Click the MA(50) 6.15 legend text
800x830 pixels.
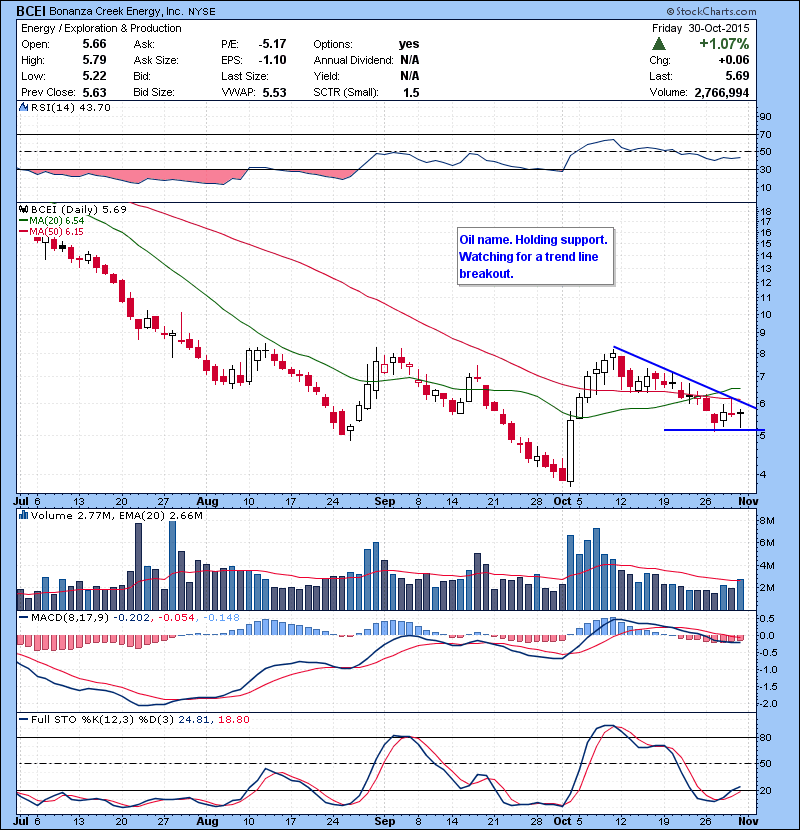(x=57, y=232)
